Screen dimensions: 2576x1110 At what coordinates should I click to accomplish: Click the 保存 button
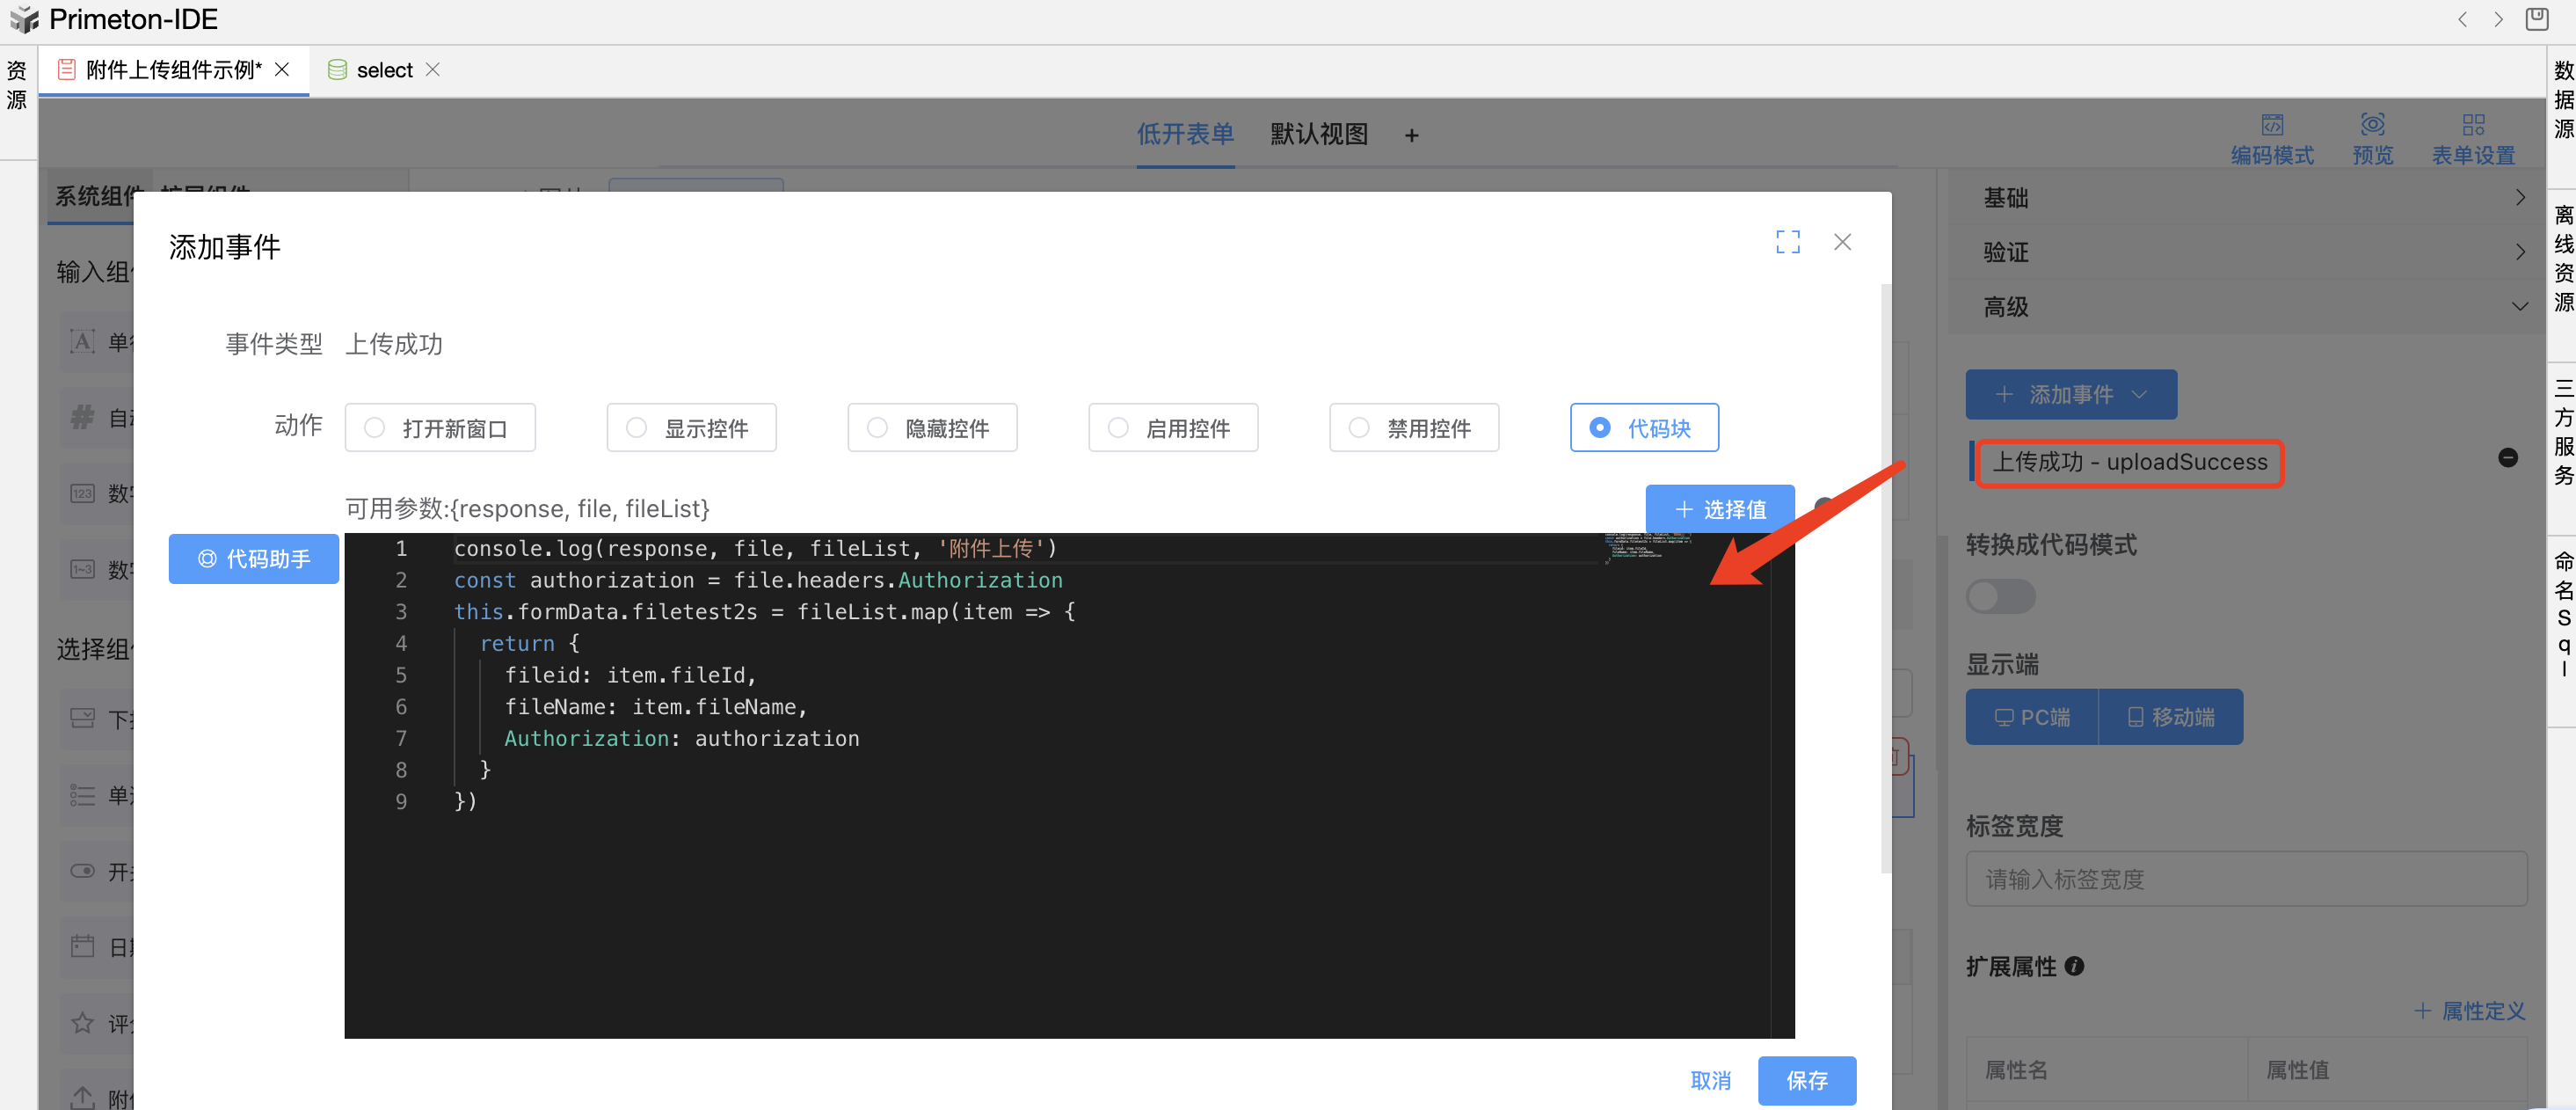coord(1806,1080)
